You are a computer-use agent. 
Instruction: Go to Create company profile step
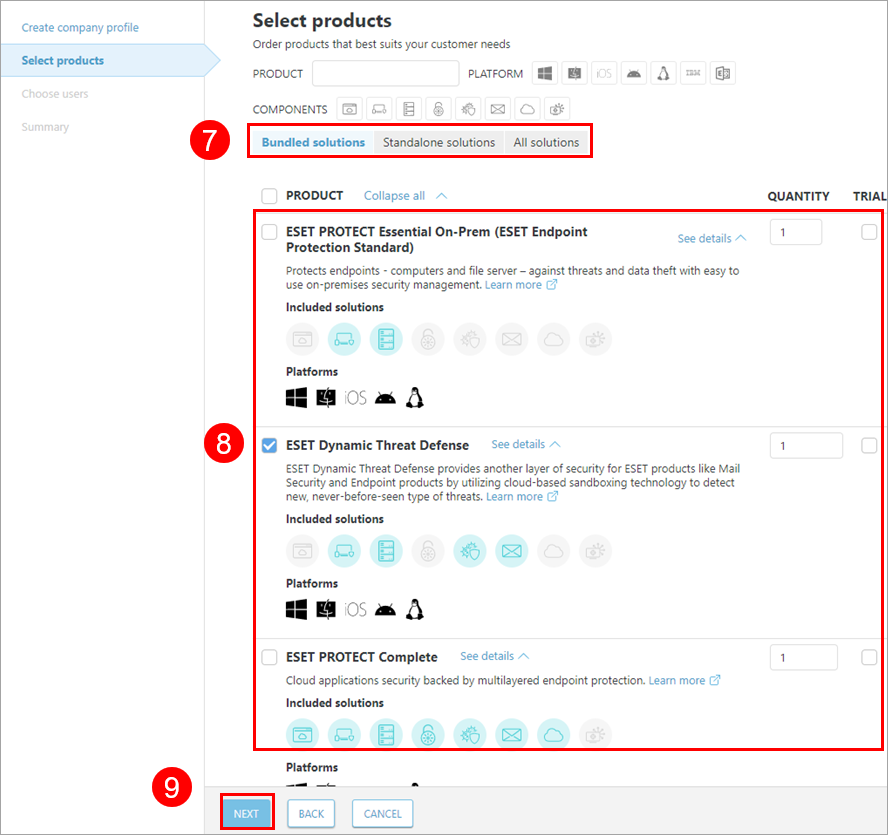(80, 28)
